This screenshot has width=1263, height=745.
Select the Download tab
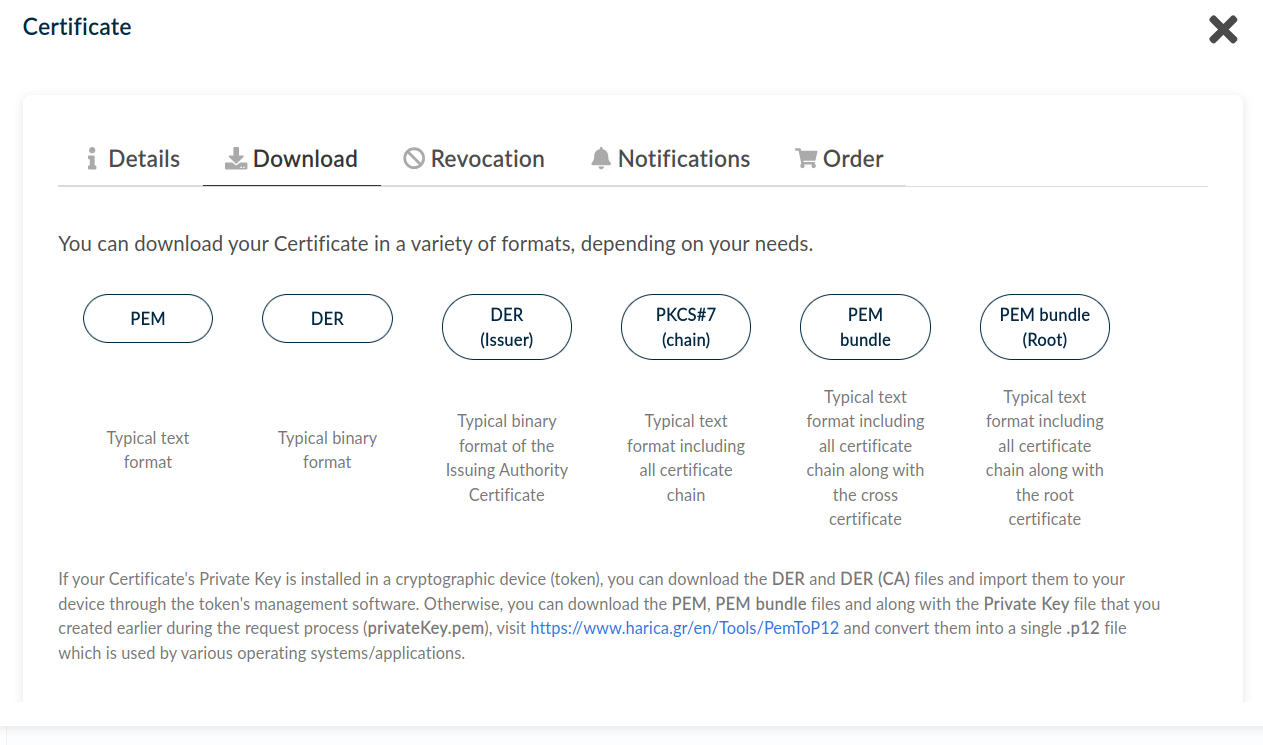pos(306,158)
